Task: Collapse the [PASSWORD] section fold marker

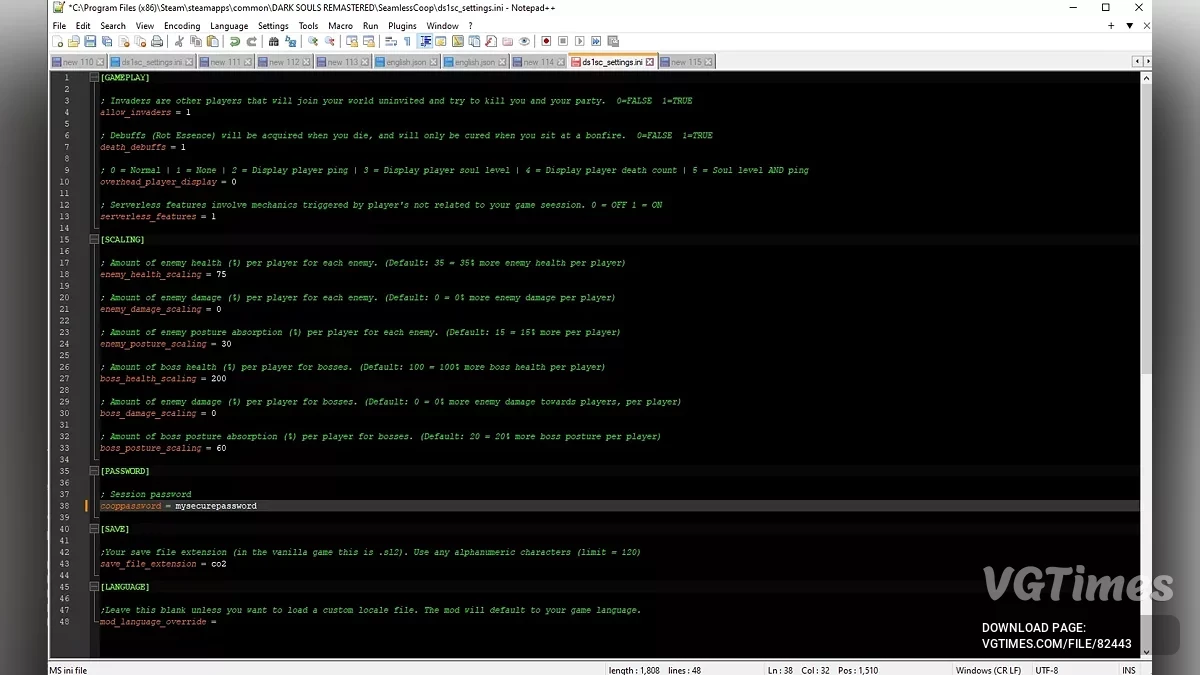Action: click(95, 471)
